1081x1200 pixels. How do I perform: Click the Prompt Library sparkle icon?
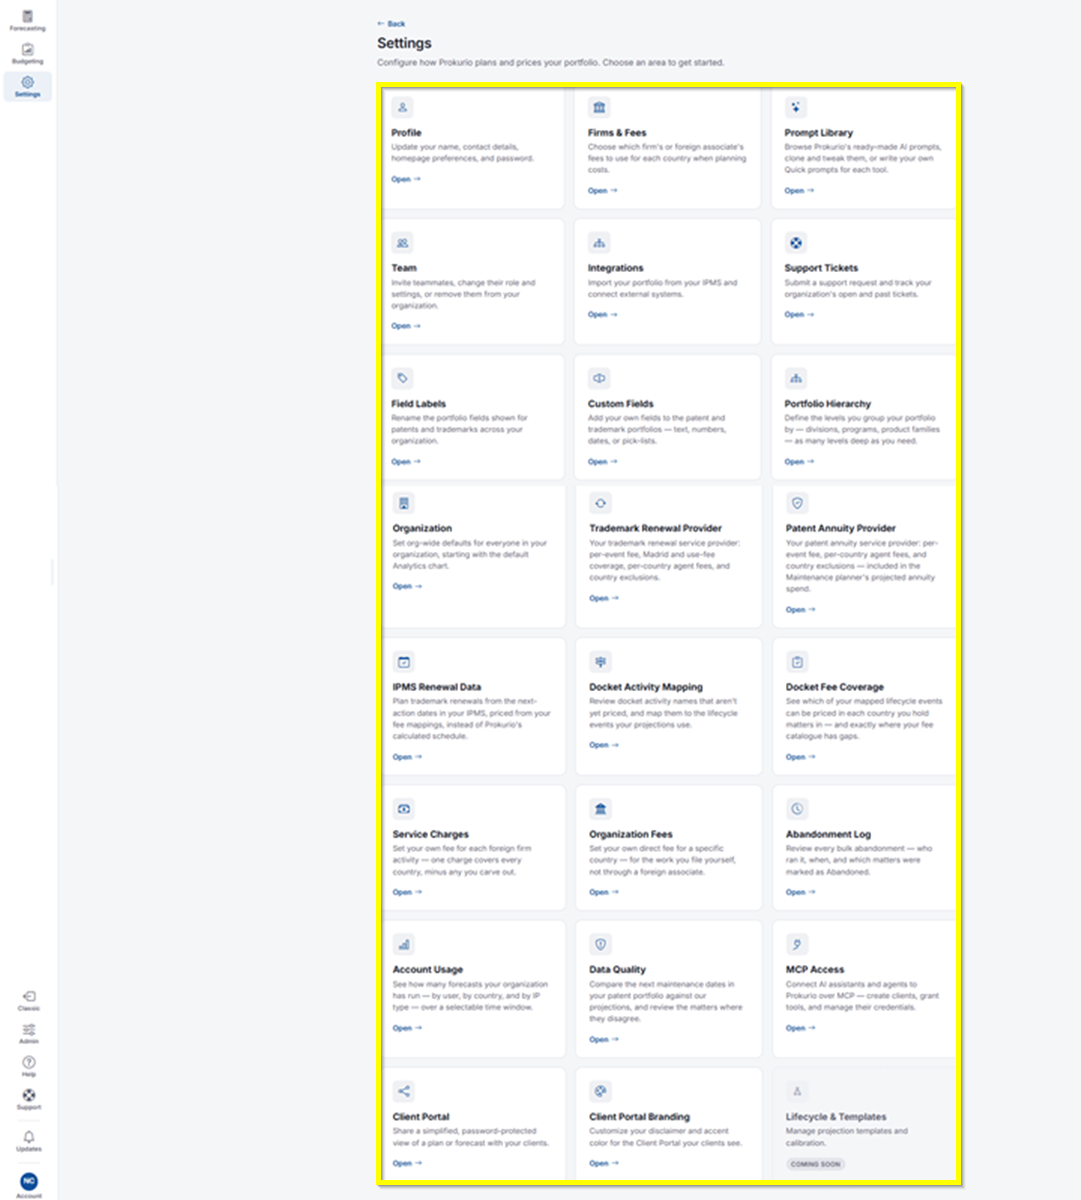[x=795, y=107]
